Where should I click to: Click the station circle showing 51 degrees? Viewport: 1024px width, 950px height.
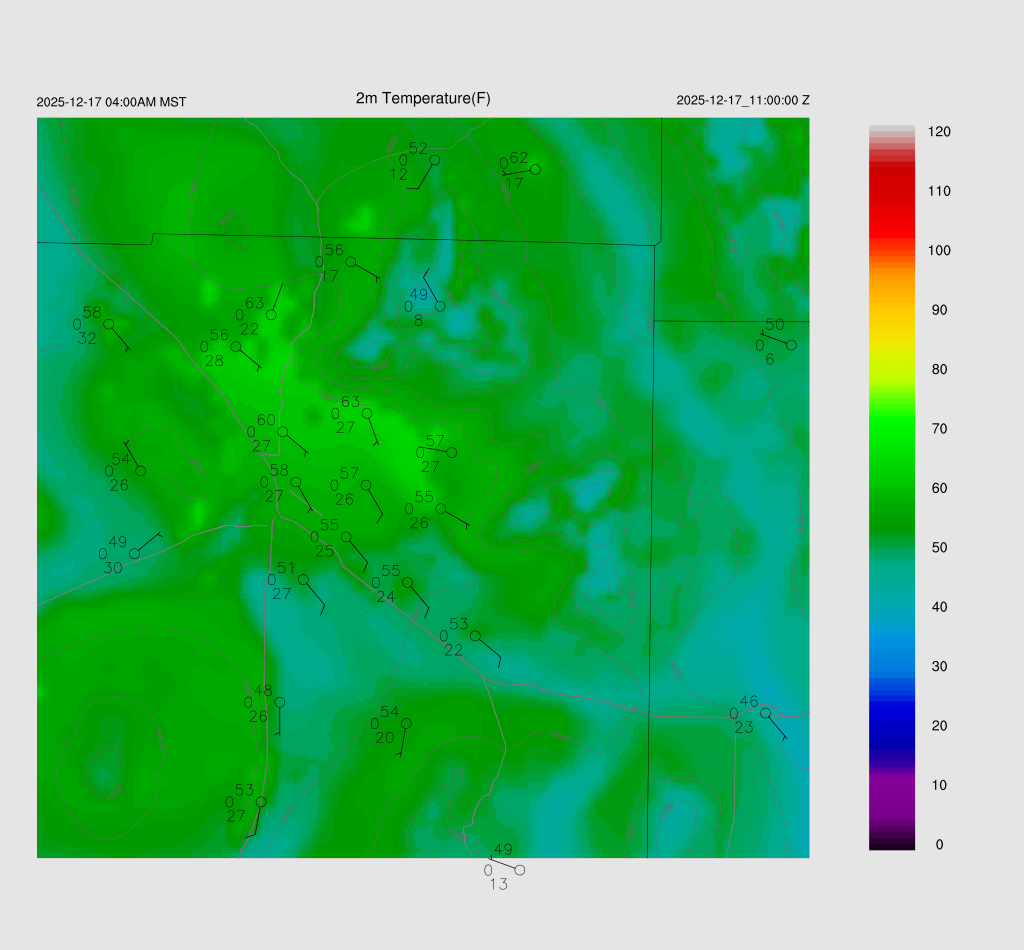click(303, 580)
